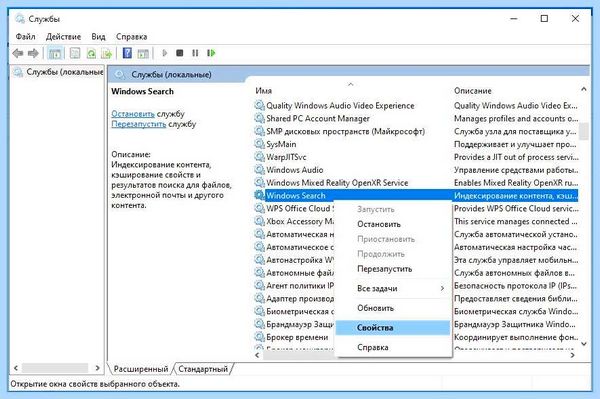Open the Вид menu
The width and height of the screenshot is (600, 399).
(x=98, y=37)
